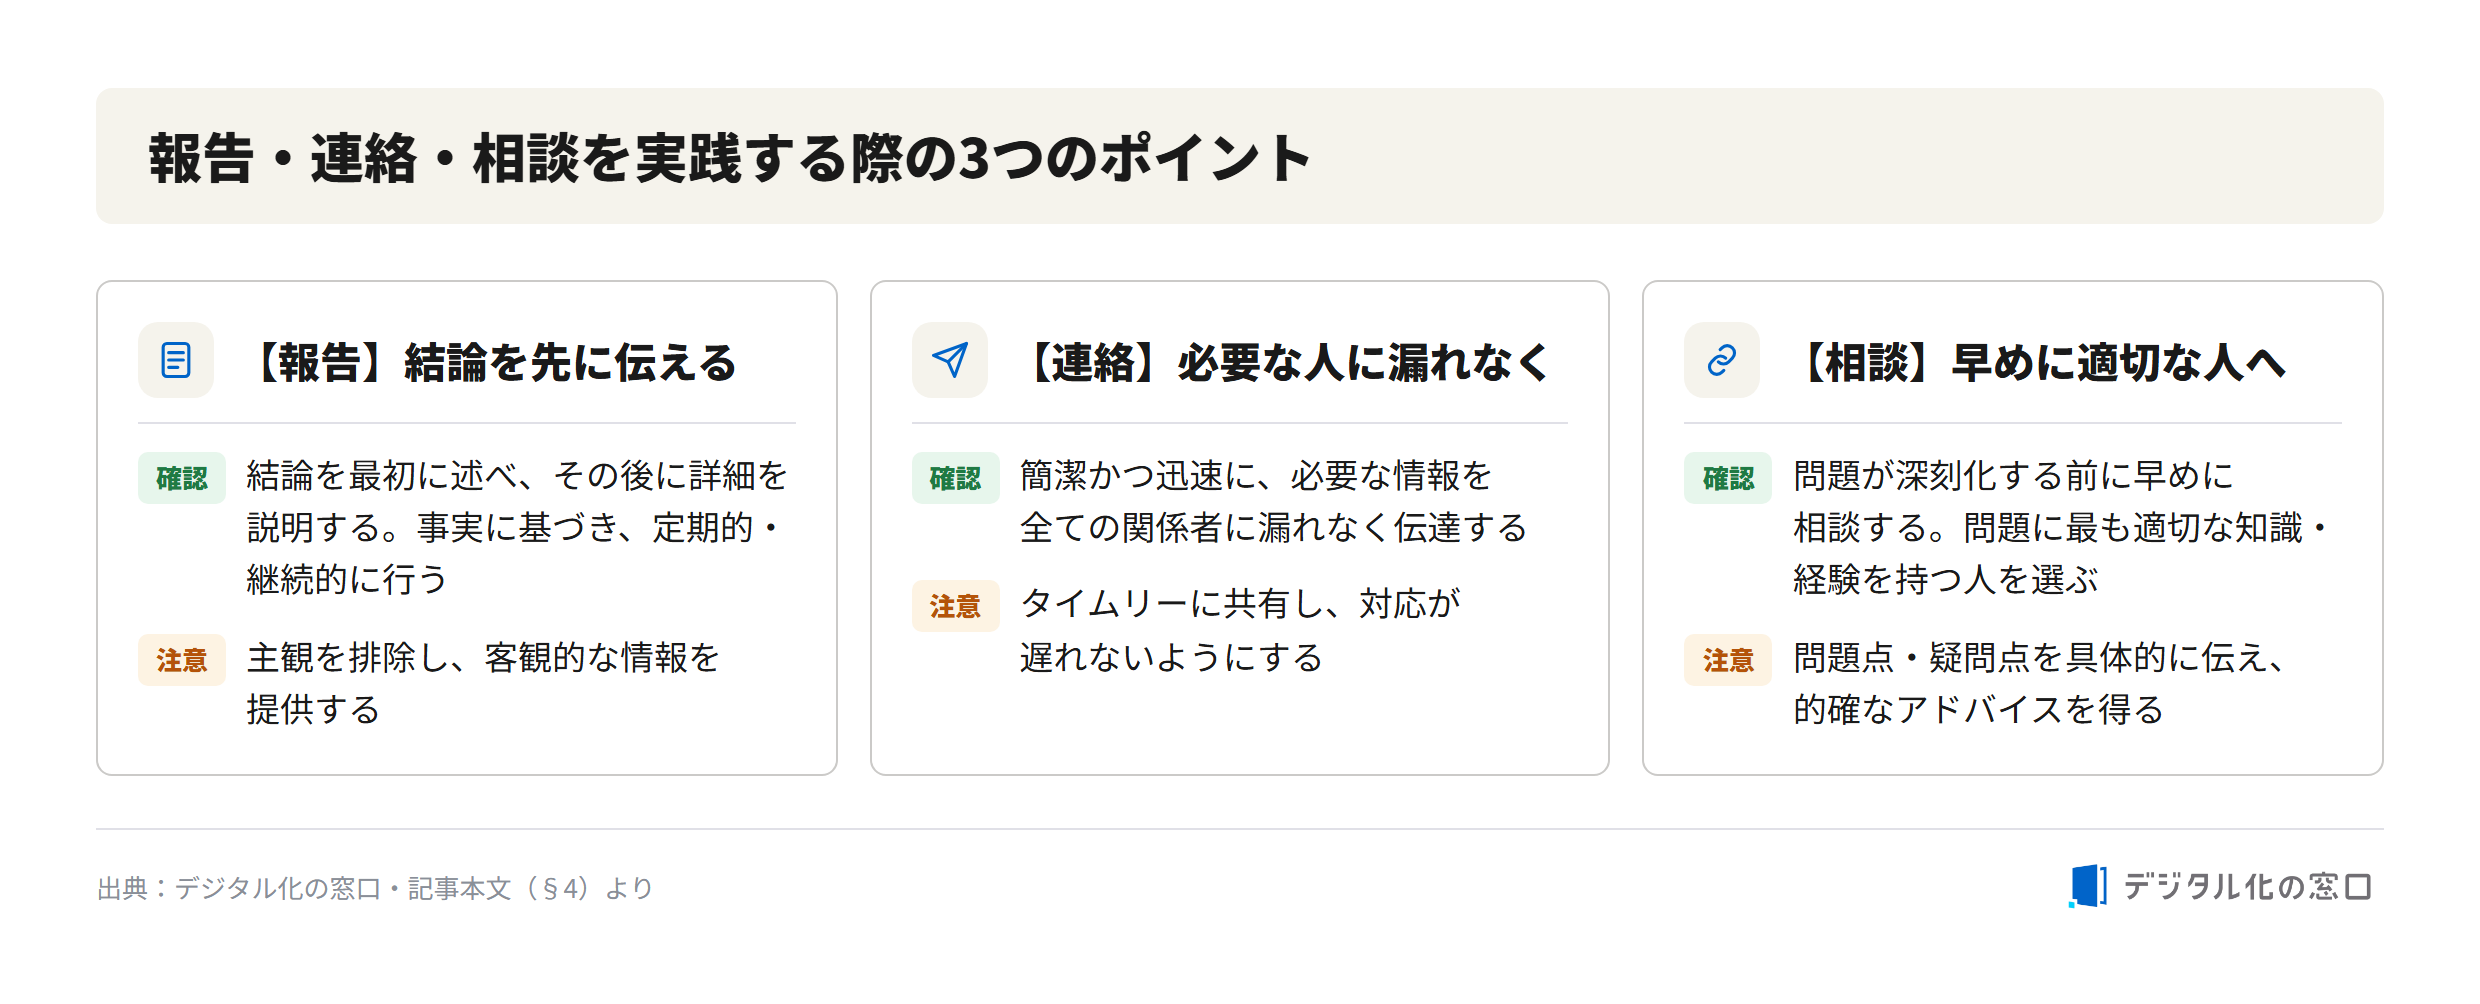The image size is (2480, 1004).
Task: Click the orange 注意 badge in 連絡 card
Action: pyautogui.click(x=956, y=606)
